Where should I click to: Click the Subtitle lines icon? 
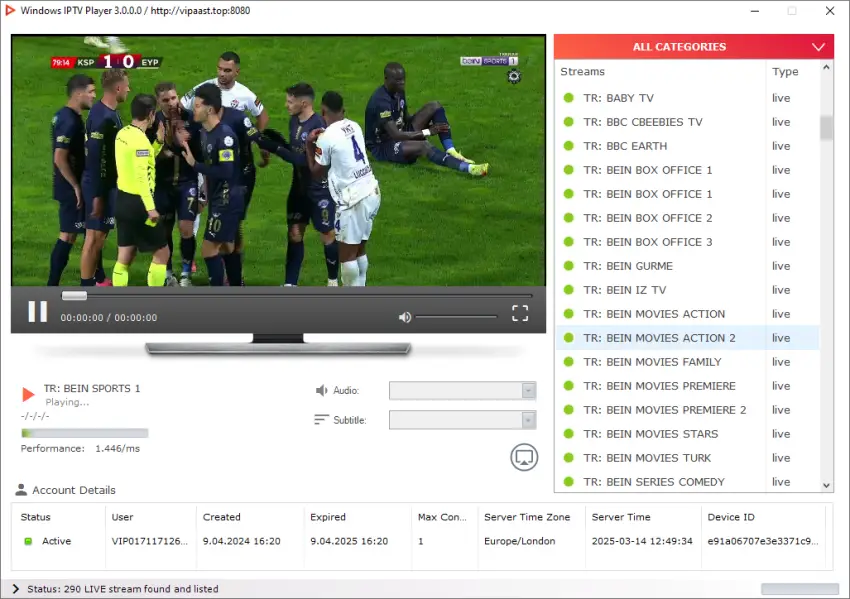pyautogui.click(x=321, y=420)
